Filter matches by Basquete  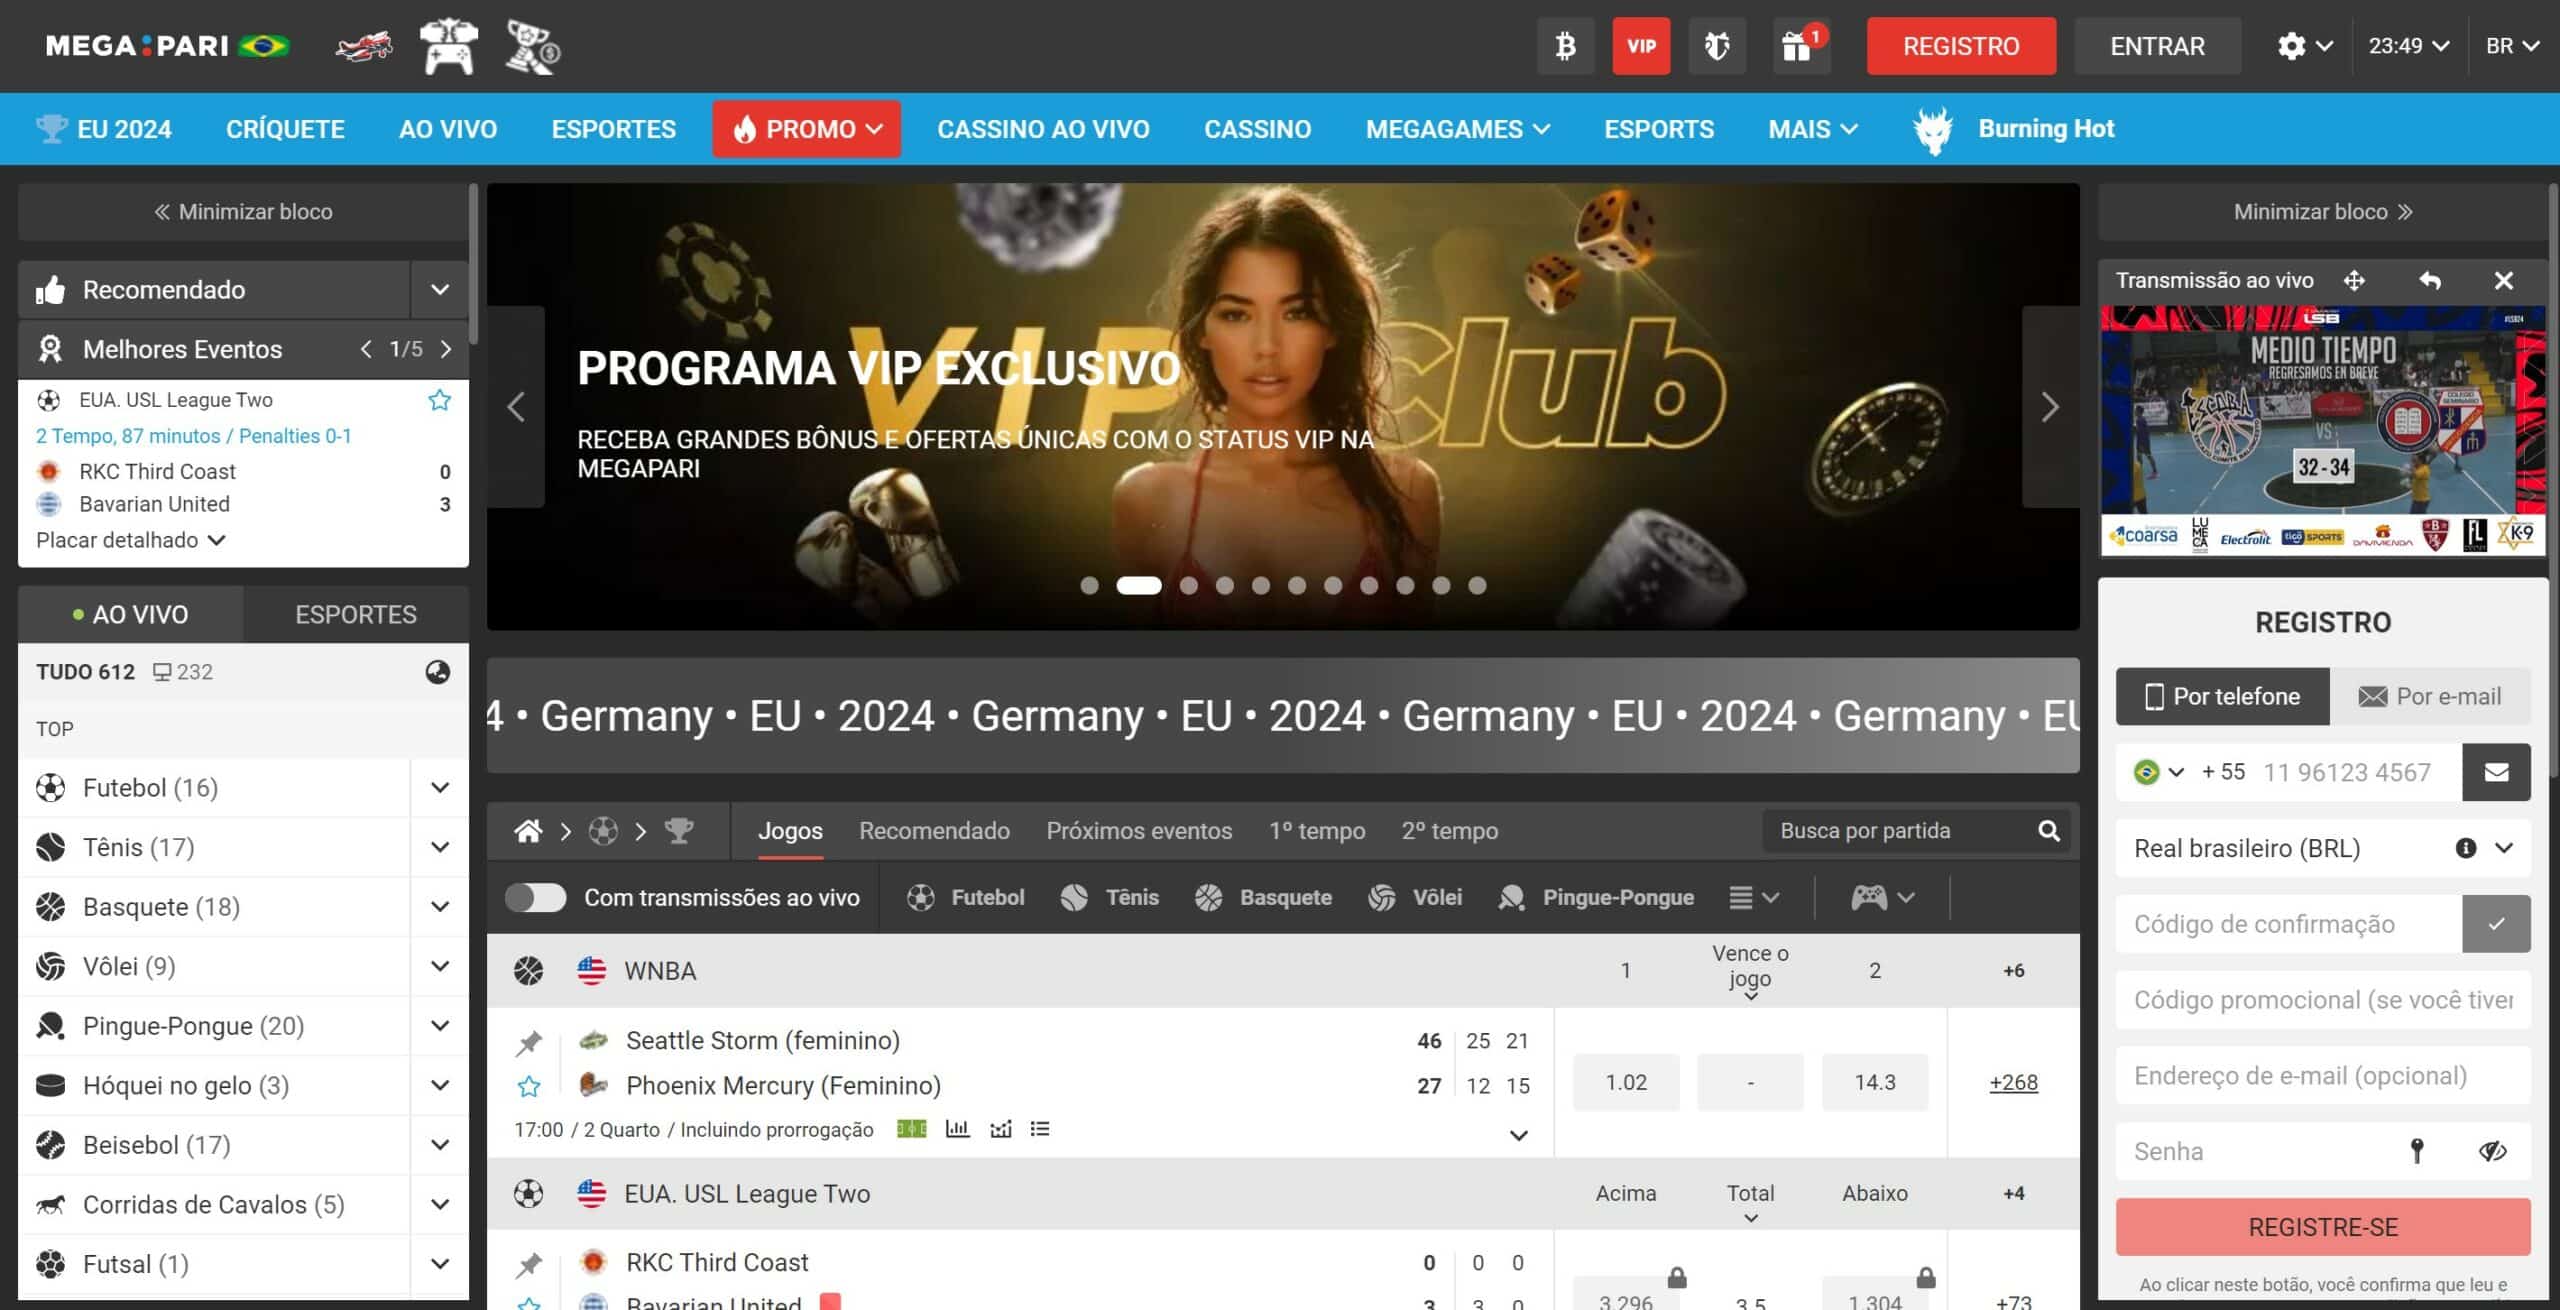coord(1263,898)
